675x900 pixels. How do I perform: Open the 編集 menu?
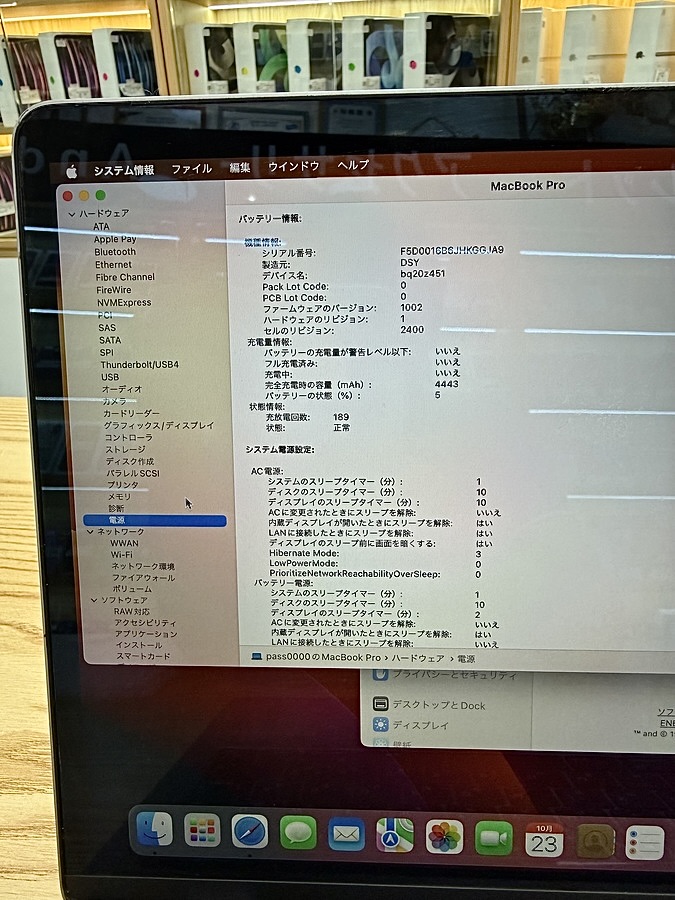(240, 168)
